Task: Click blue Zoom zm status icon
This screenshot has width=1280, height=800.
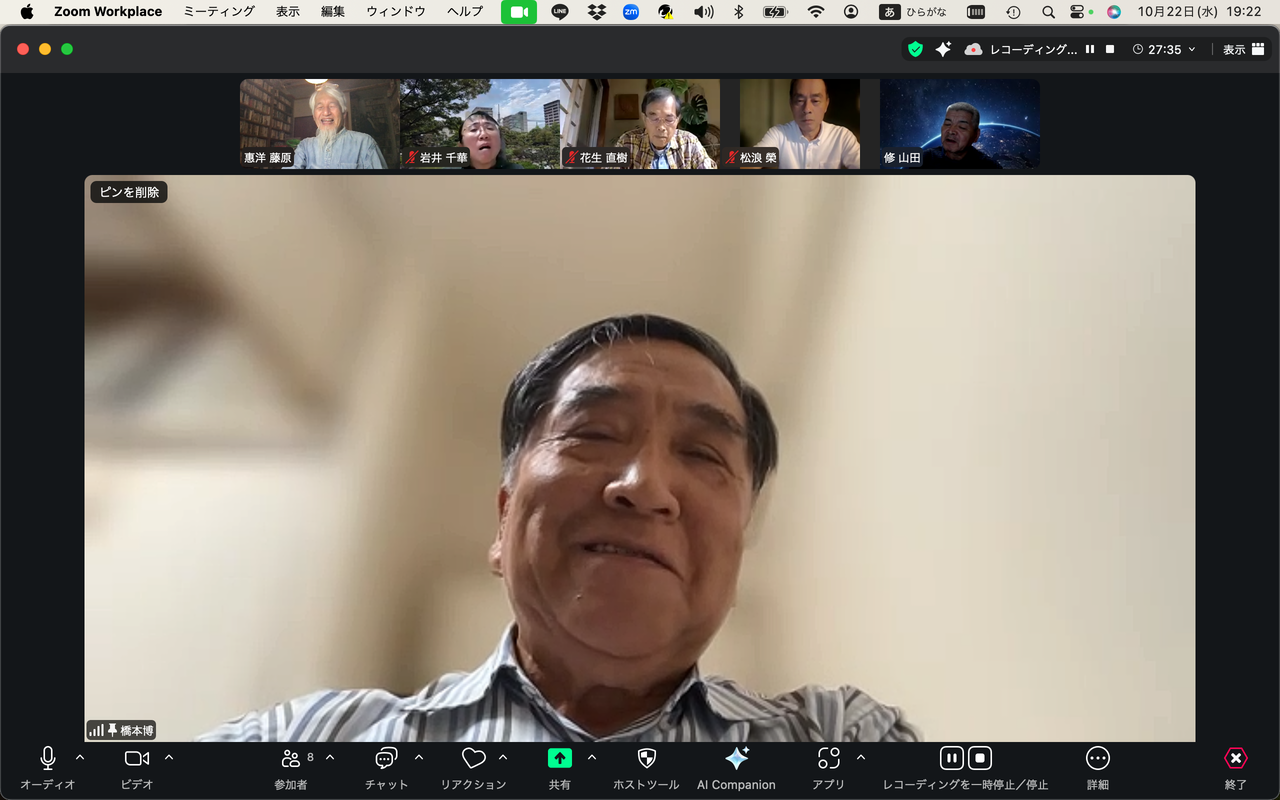Action: pyautogui.click(x=631, y=12)
